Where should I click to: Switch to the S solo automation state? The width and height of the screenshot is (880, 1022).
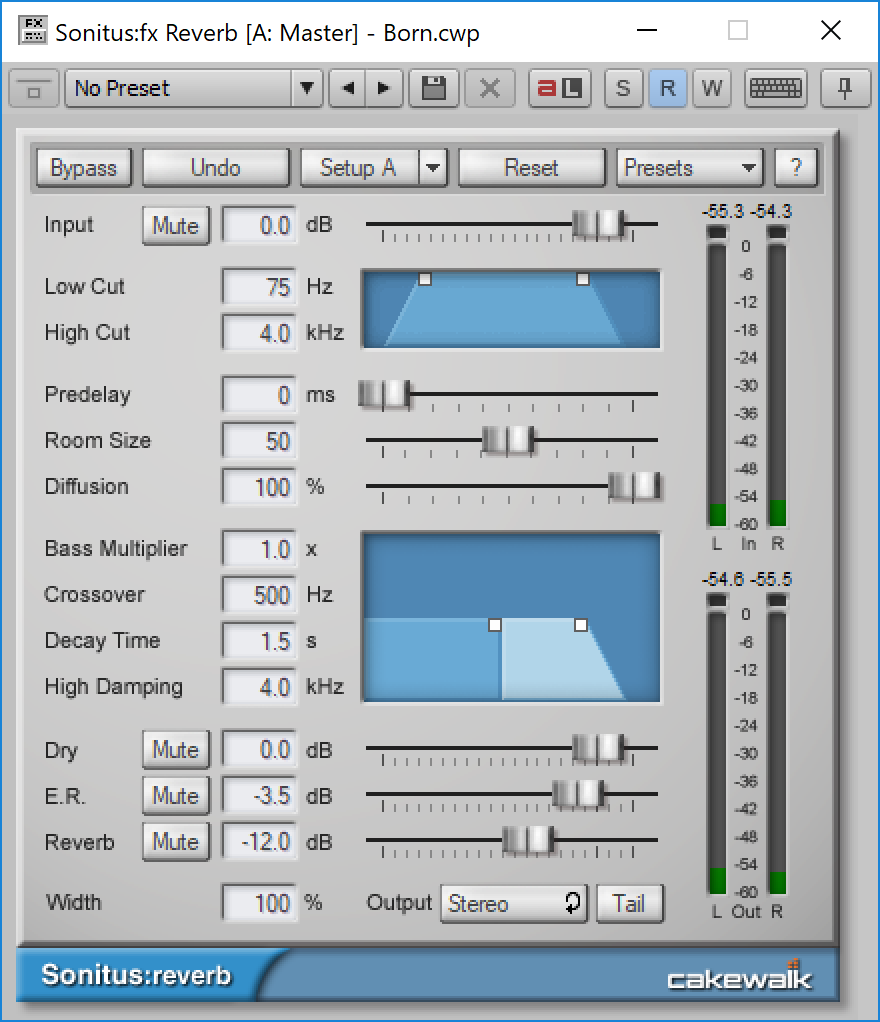[623, 88]
